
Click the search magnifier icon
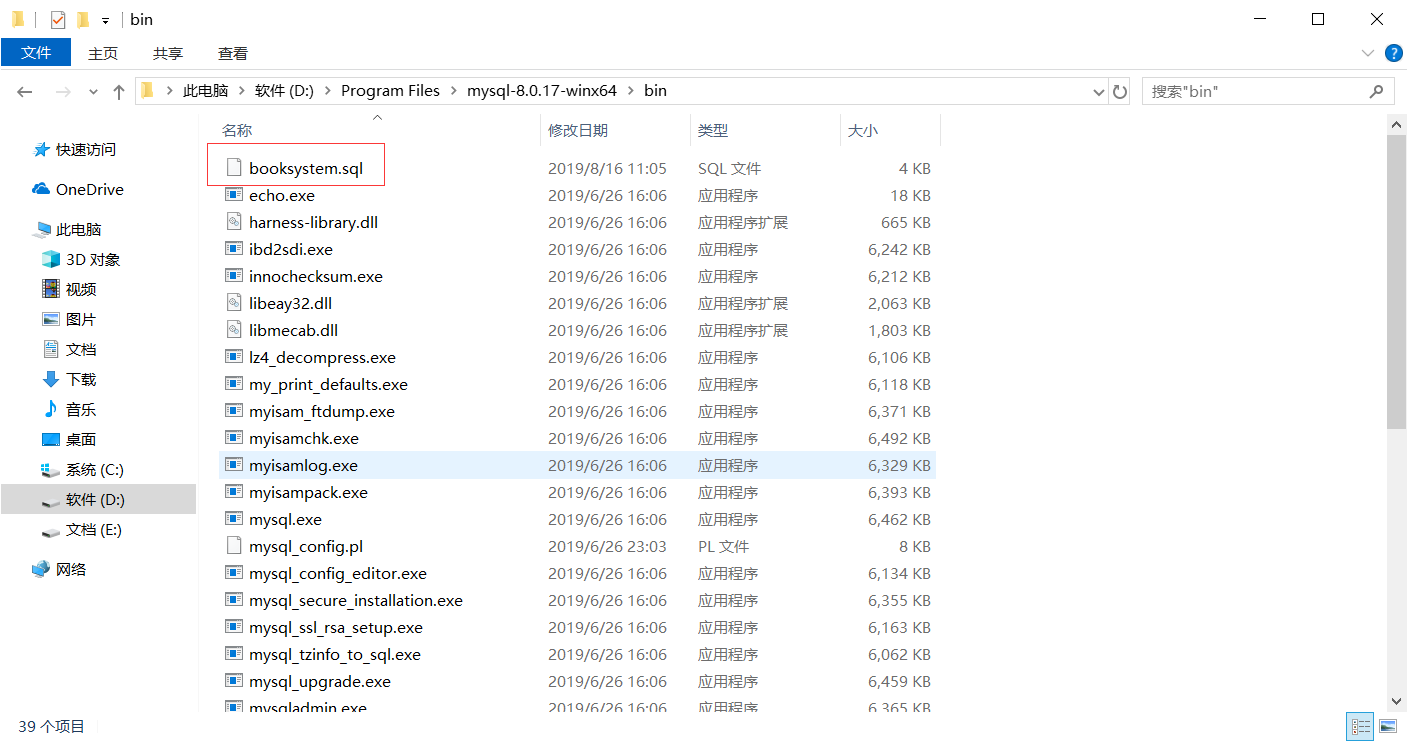pos(1376,91)
